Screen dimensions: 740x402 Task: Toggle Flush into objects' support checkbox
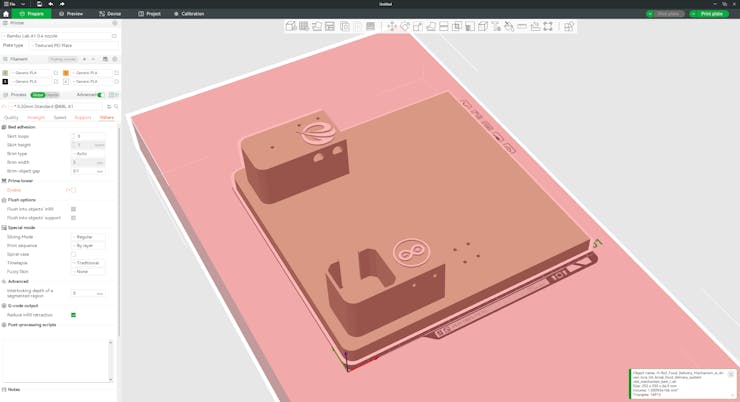[73, 218]
